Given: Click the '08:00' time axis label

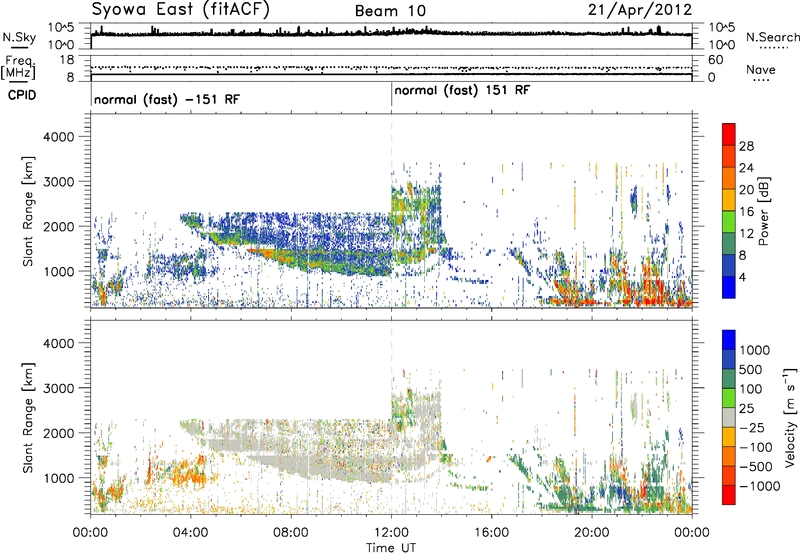Looking at the screenshot, I should point(291,533).
